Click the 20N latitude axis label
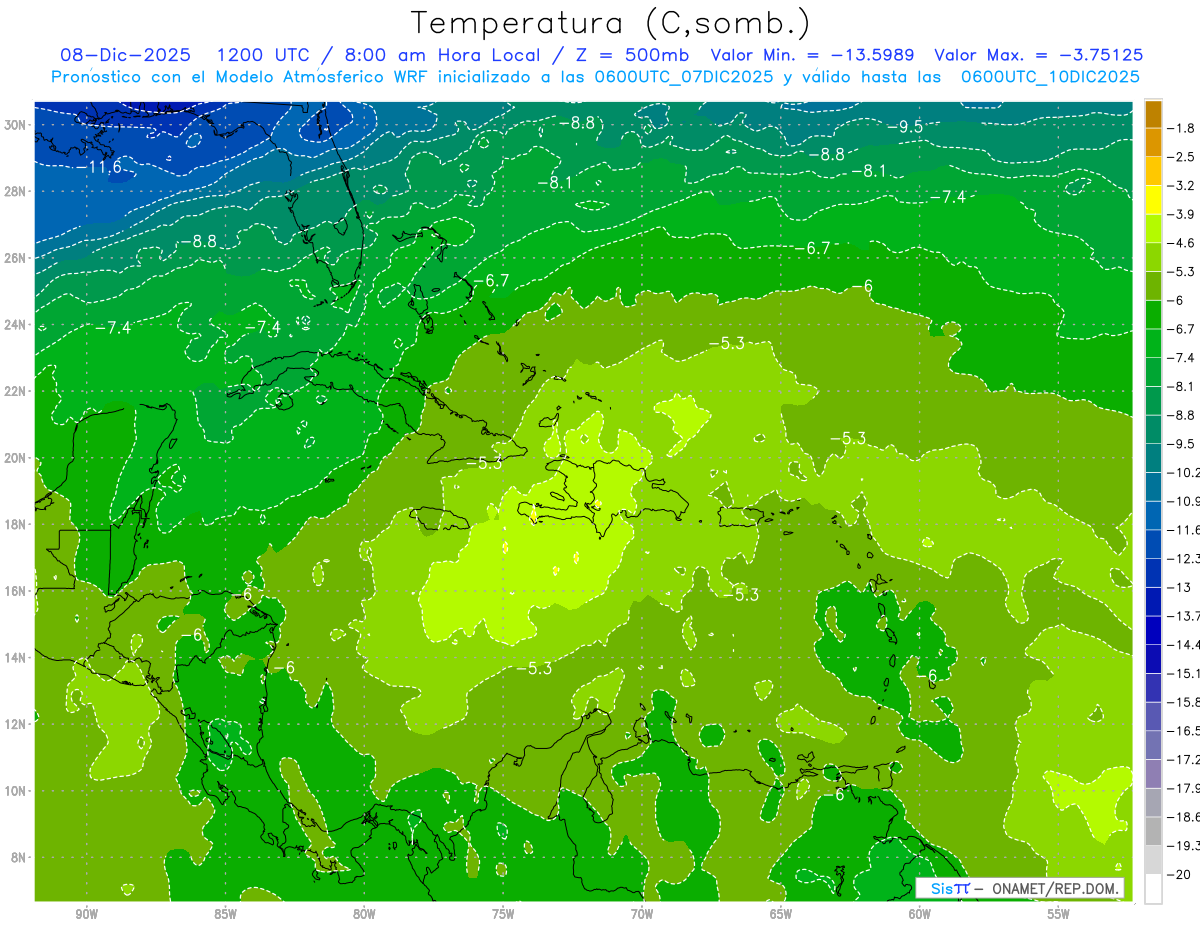Image resolution: width=1200 pixels, height=927 pixels. 17,458
